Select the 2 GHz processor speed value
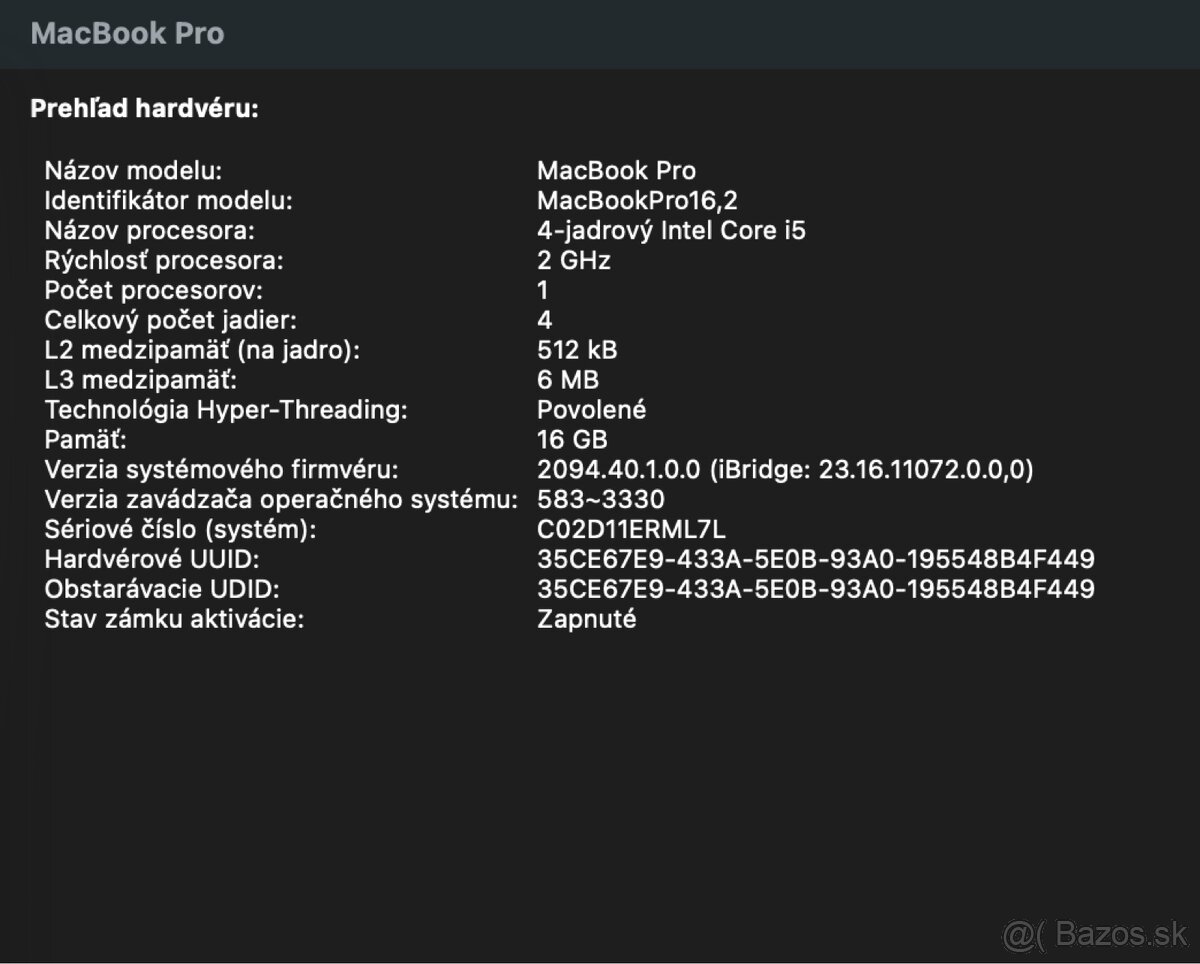Viewport: 1200px width, 964px height. 573,260
